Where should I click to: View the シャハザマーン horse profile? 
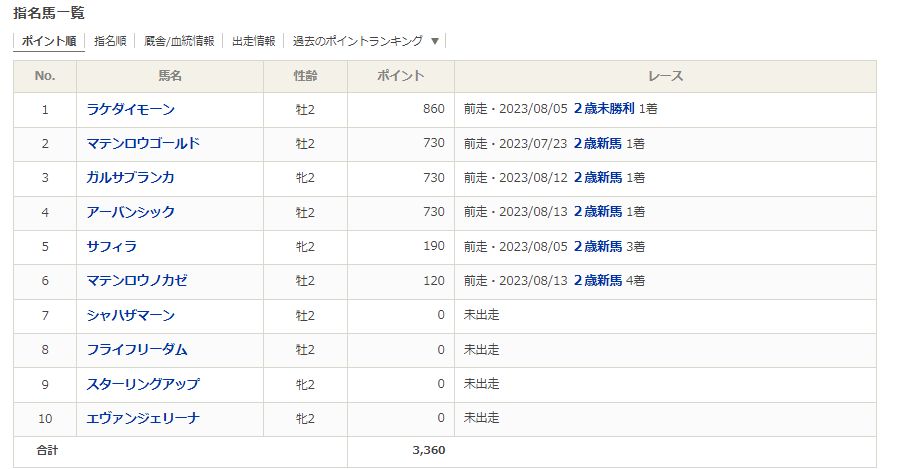[x=131, y=315]
